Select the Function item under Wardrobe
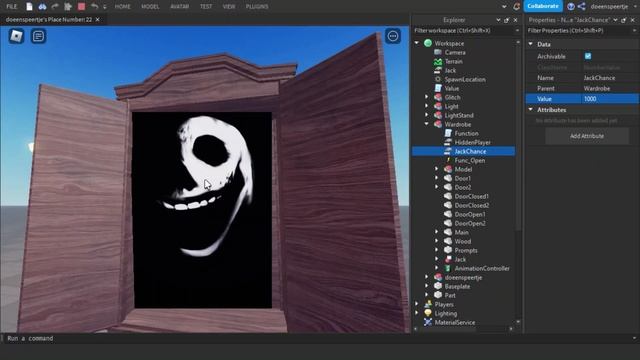Viewport: 640px width, 360px height. coord(467,133)
